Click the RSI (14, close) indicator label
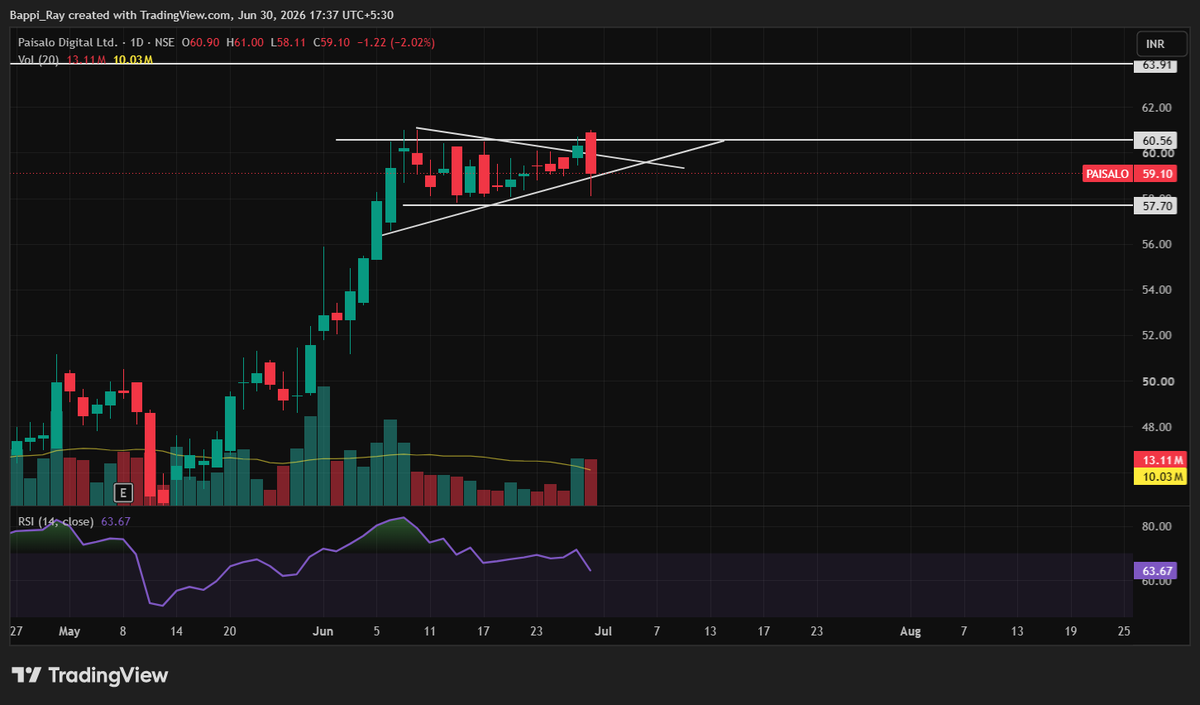 tap(56, 521)
